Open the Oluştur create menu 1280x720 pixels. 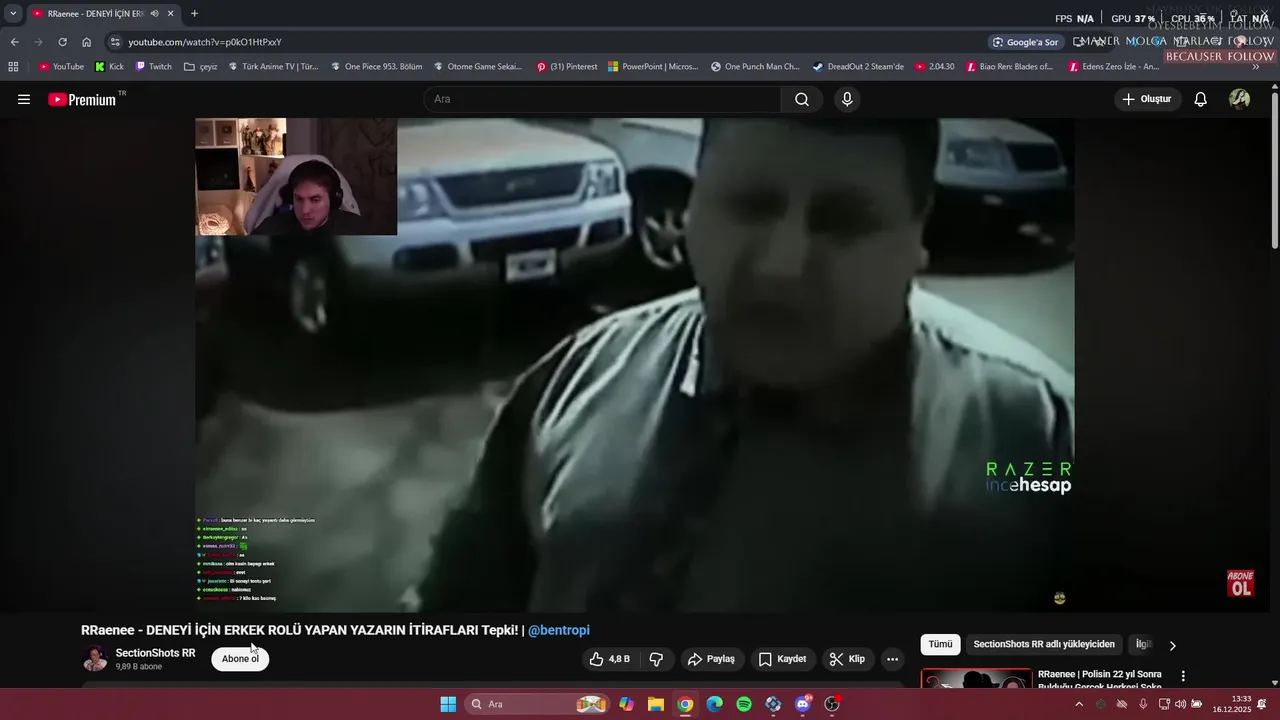tap(1147, 99)
